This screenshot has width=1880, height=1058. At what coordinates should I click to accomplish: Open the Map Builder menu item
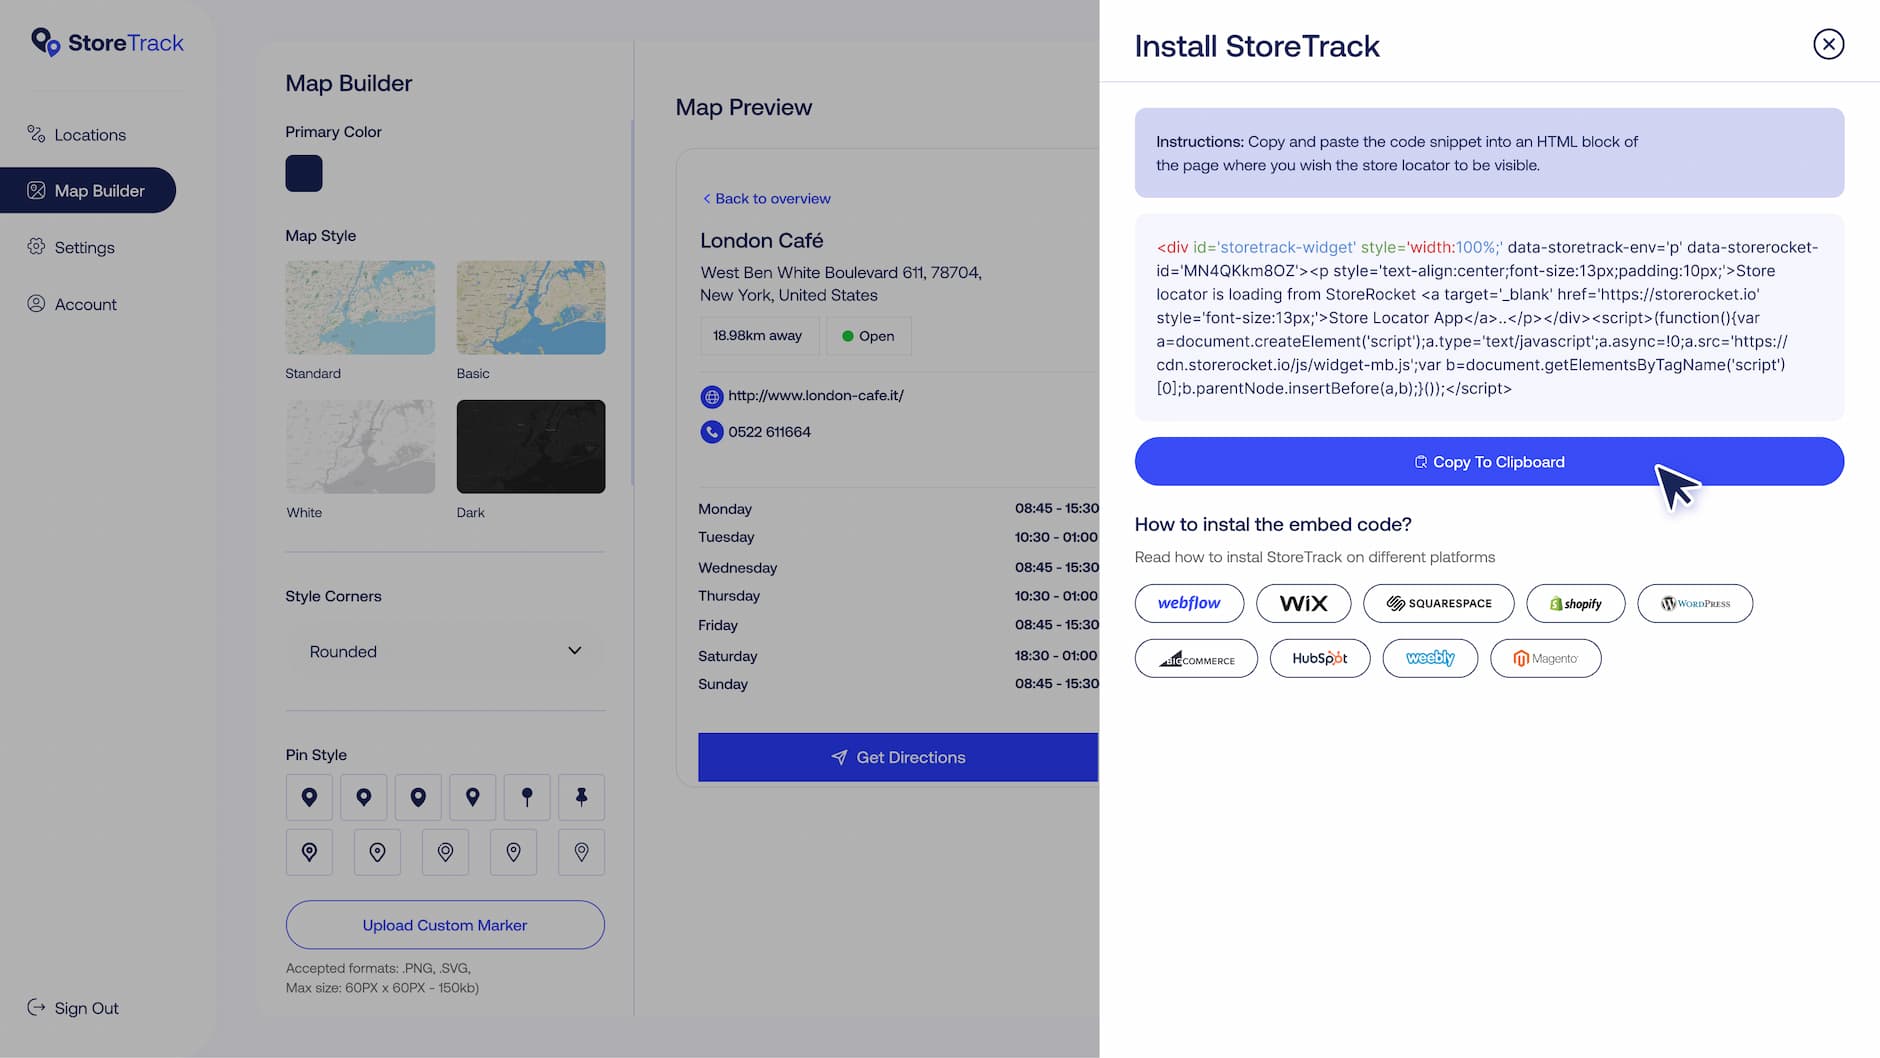click(x=88, y=190)
